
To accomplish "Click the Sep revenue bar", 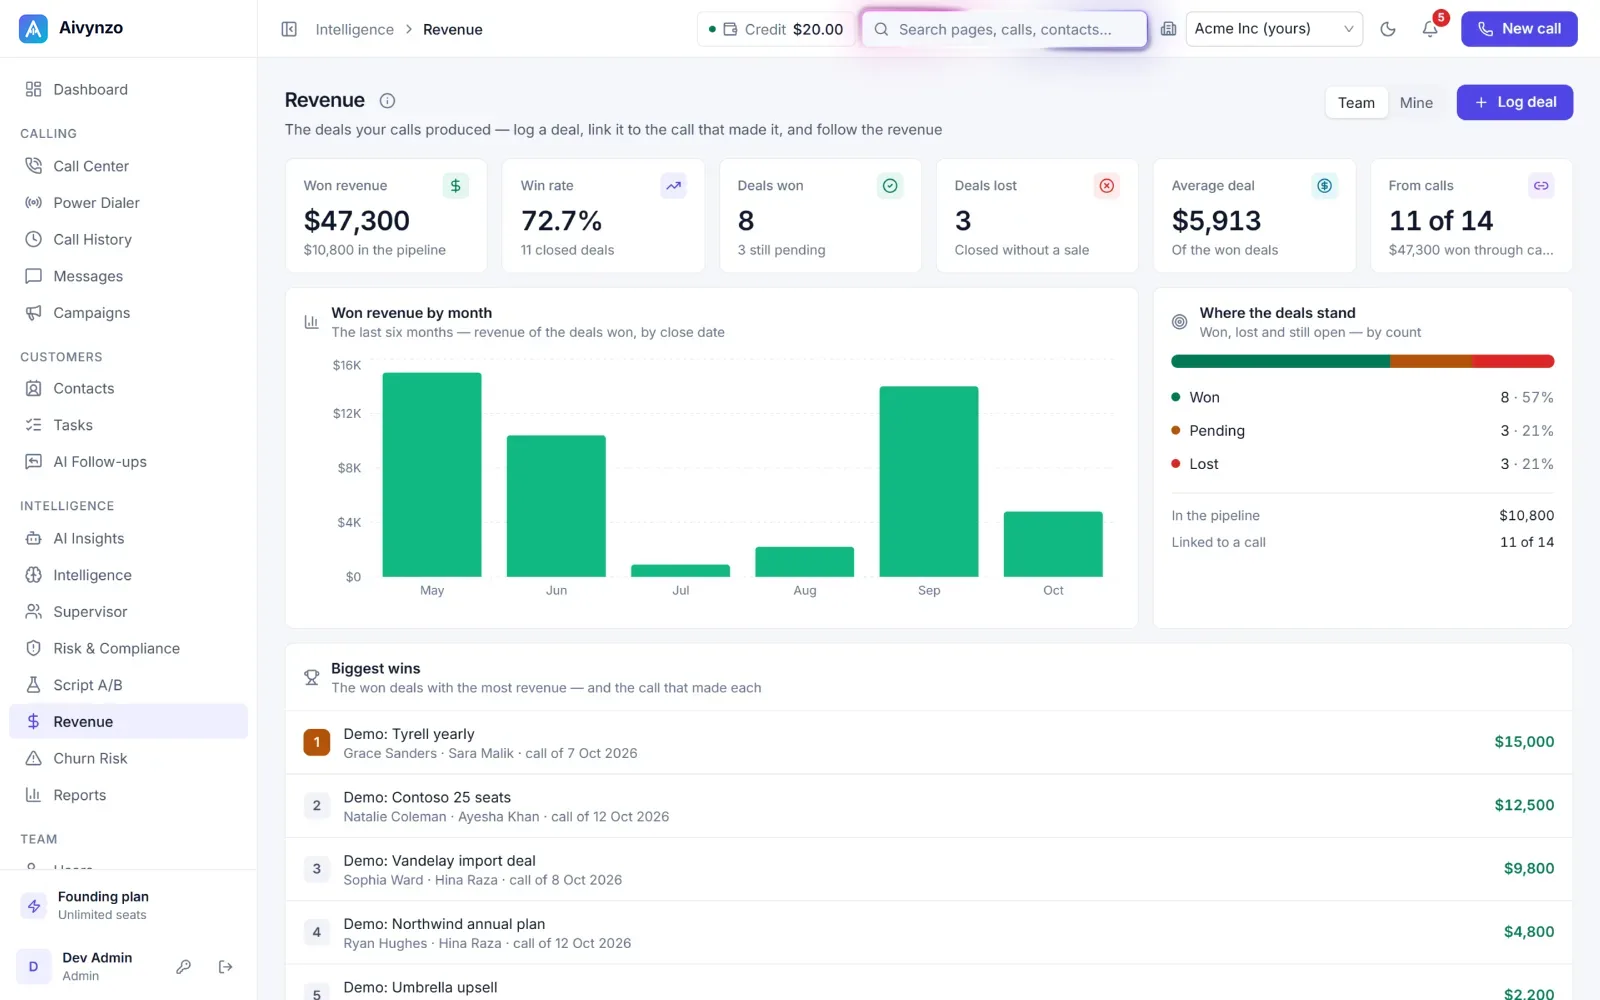I will click(929, 481).
